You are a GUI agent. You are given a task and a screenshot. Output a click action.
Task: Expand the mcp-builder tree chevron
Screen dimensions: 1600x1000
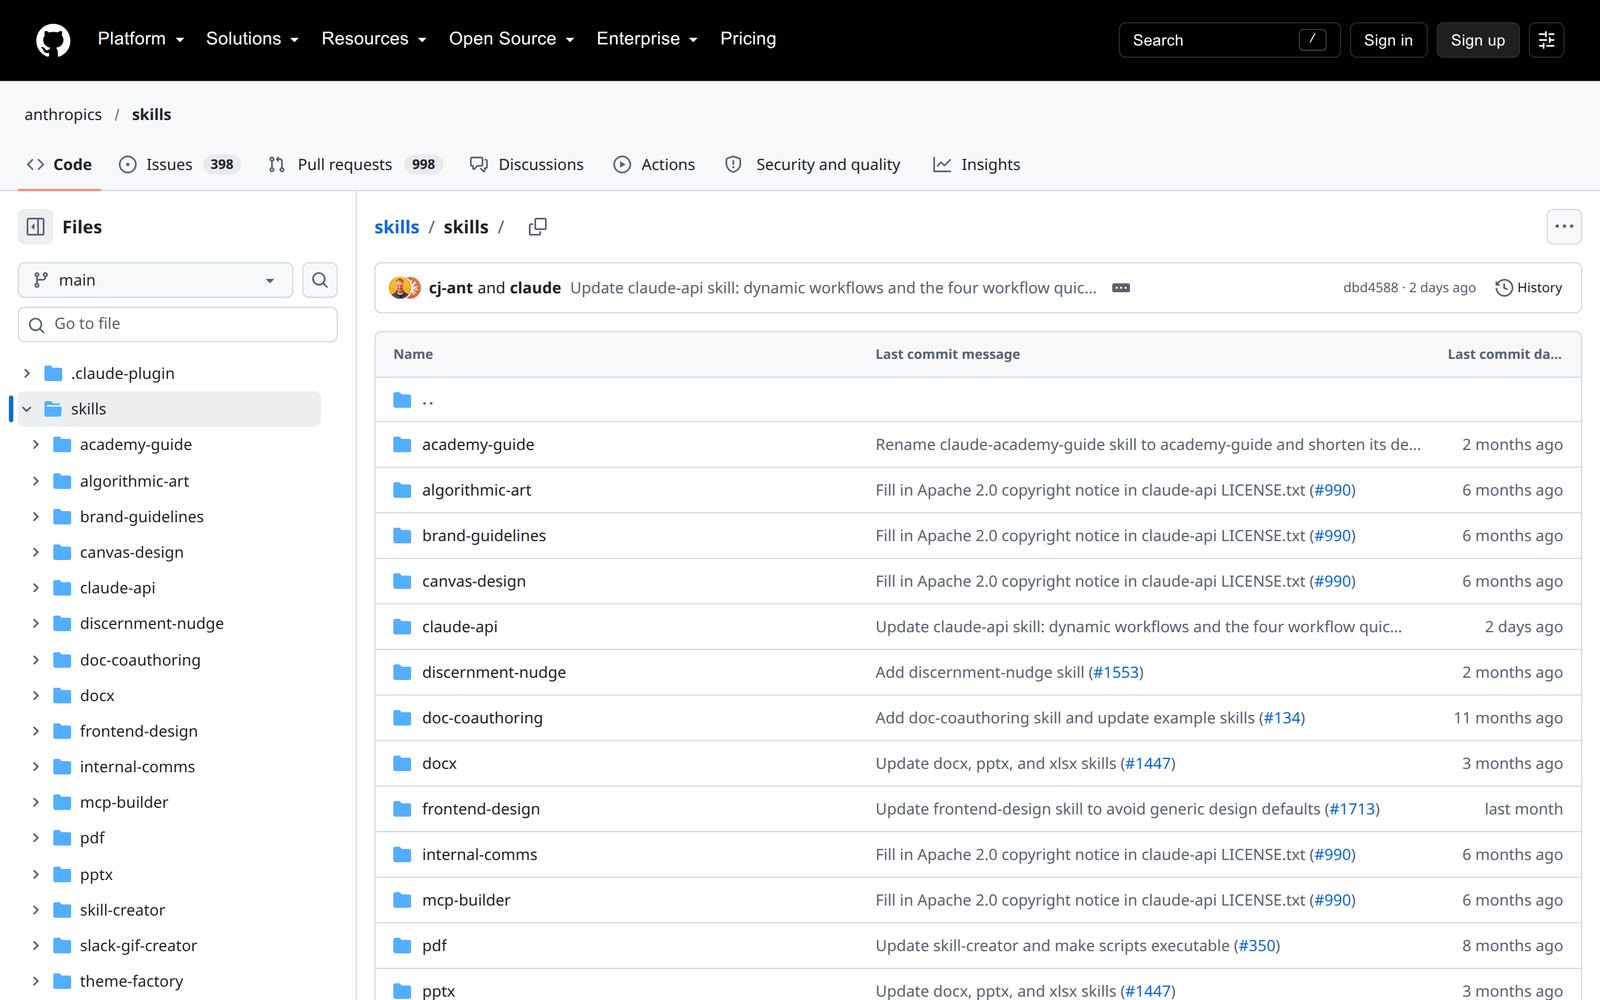(x=36, y=802)
